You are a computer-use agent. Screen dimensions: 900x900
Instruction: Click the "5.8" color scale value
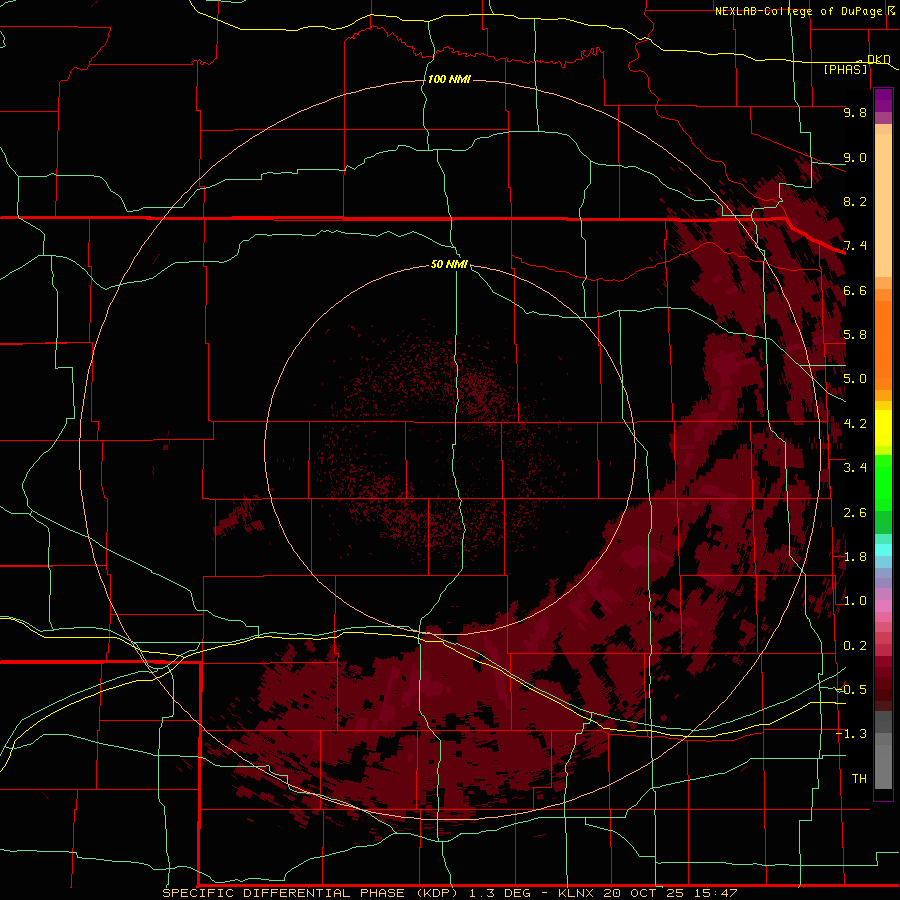coord(855,335)
